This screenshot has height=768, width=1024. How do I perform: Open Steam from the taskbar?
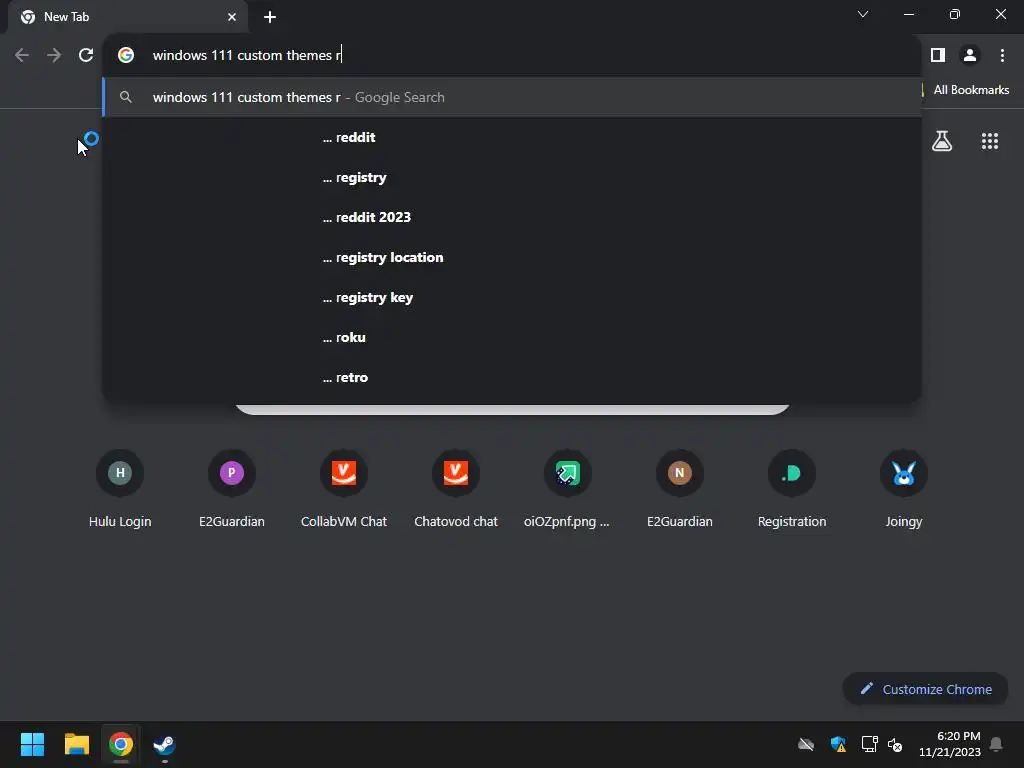165,744
